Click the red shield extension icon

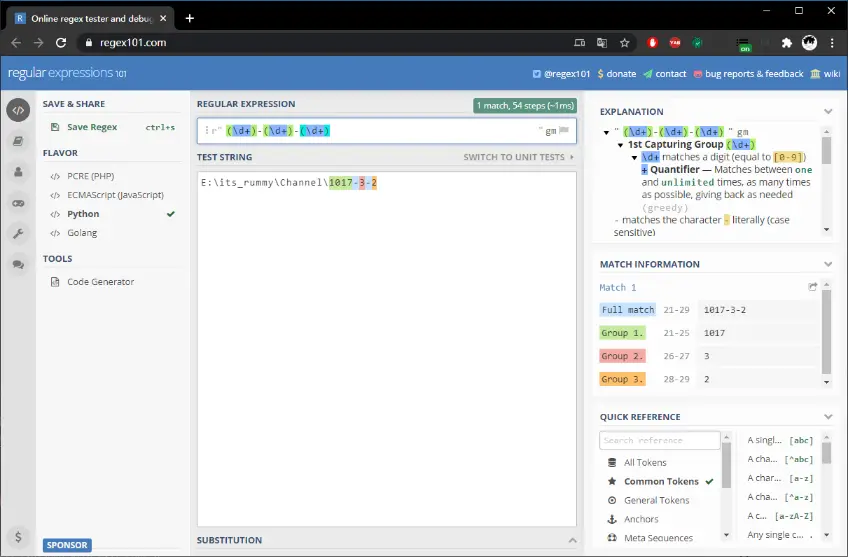pos(653,43)
